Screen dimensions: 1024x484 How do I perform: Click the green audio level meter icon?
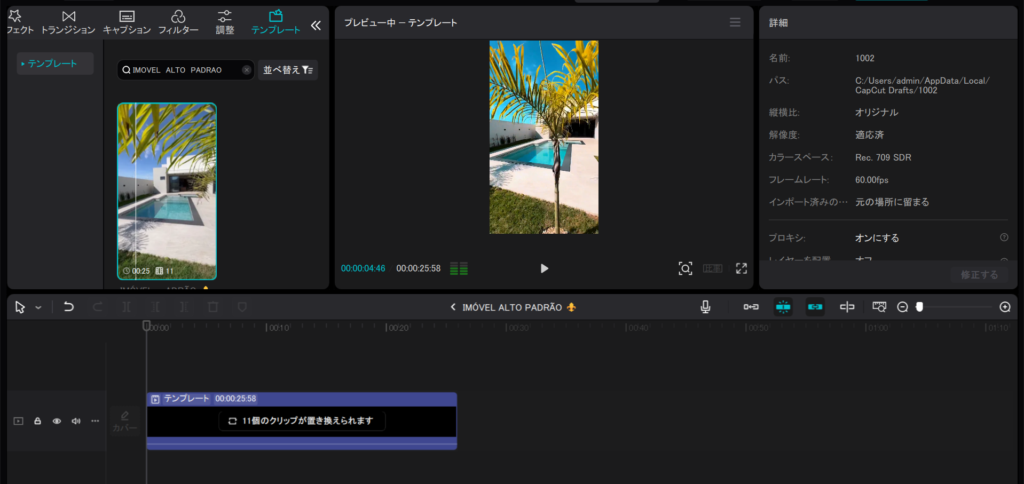(x=459, y=268)
